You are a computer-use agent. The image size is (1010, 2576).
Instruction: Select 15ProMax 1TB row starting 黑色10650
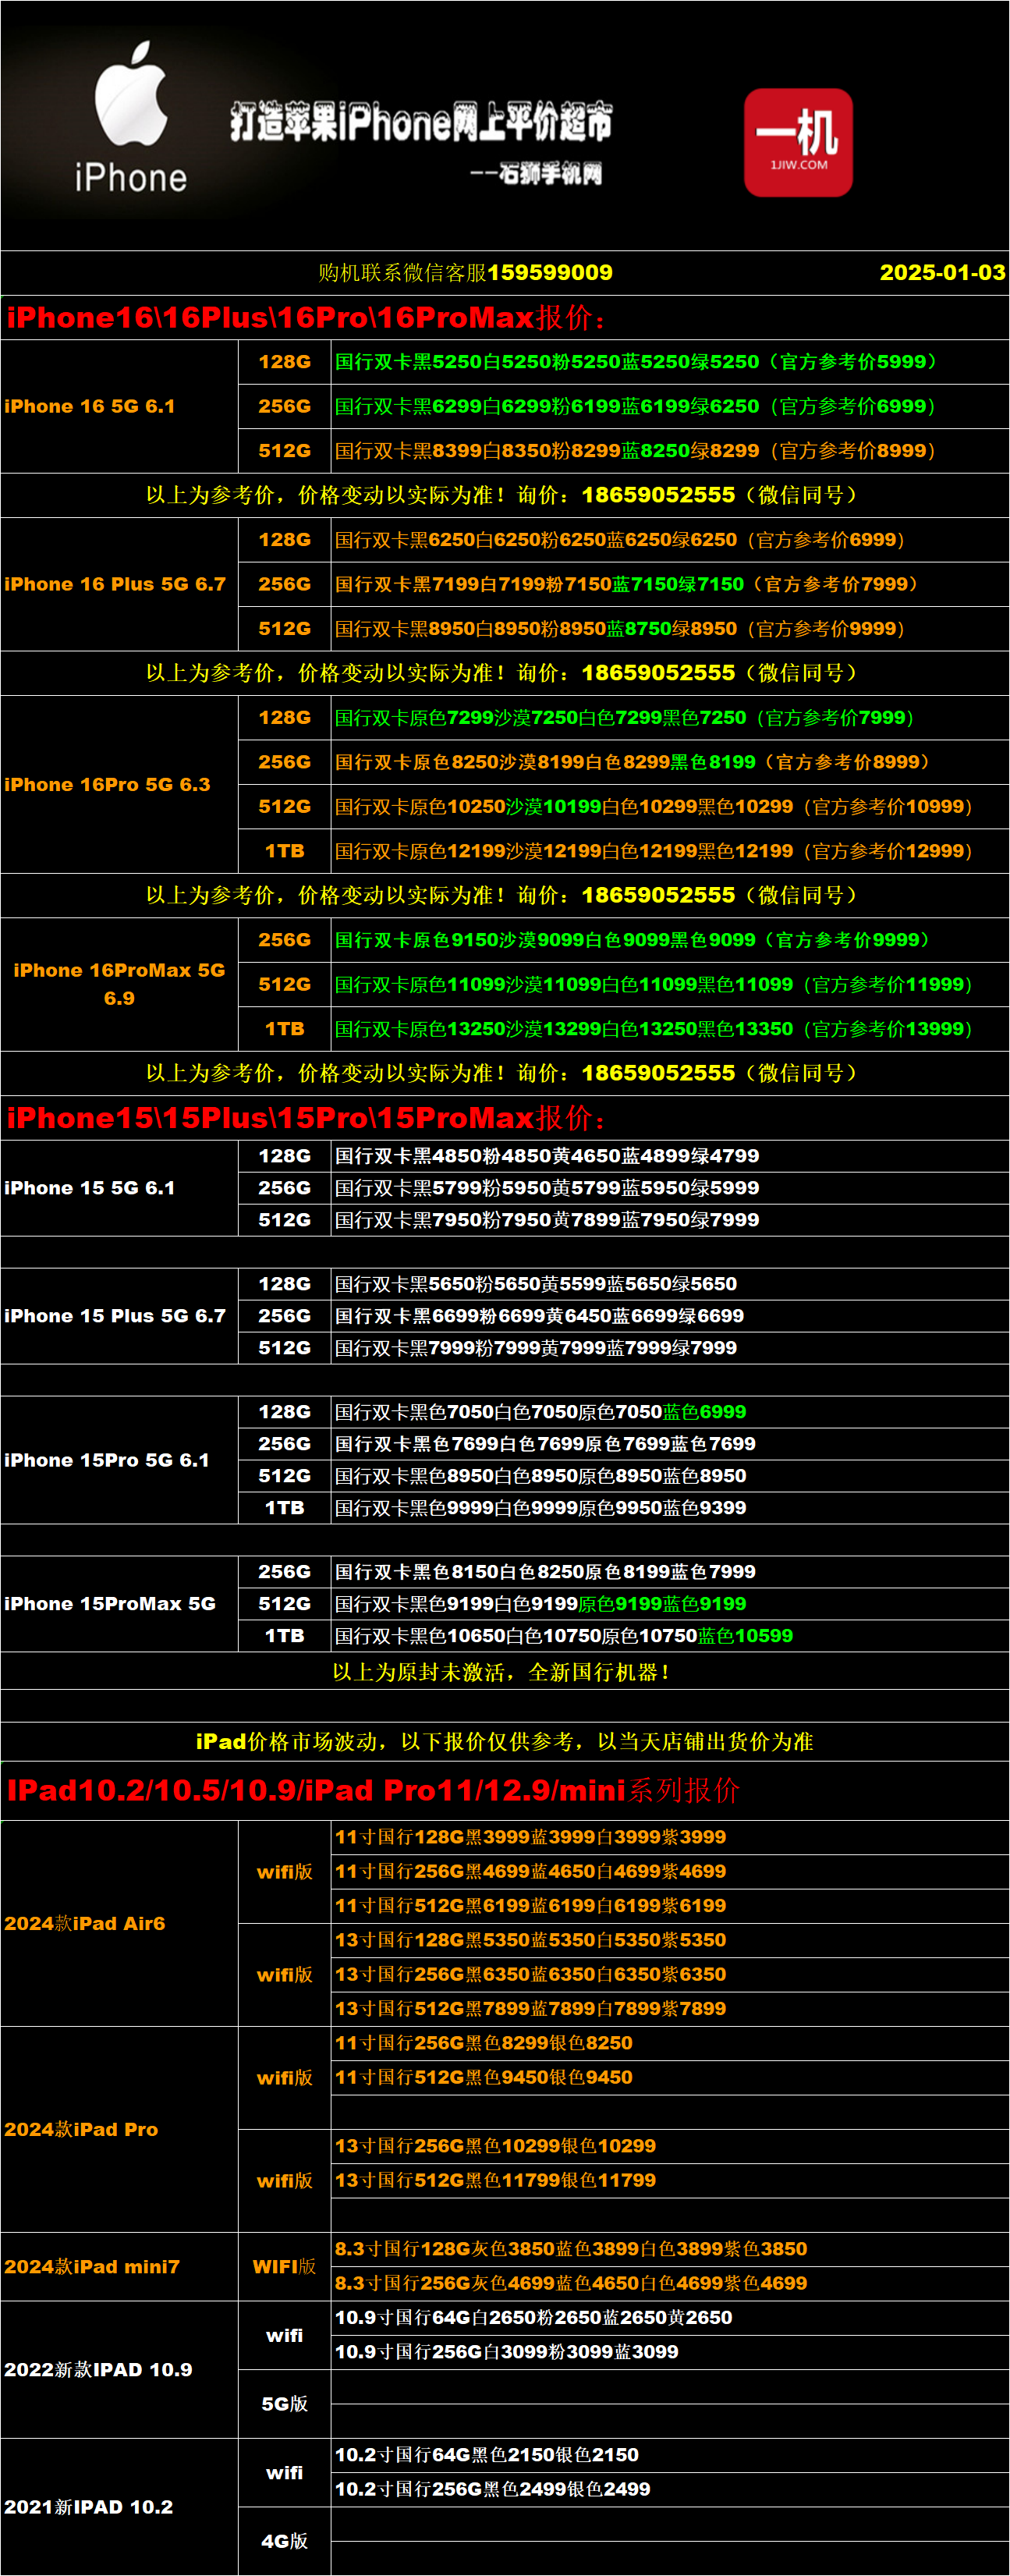669,1636
